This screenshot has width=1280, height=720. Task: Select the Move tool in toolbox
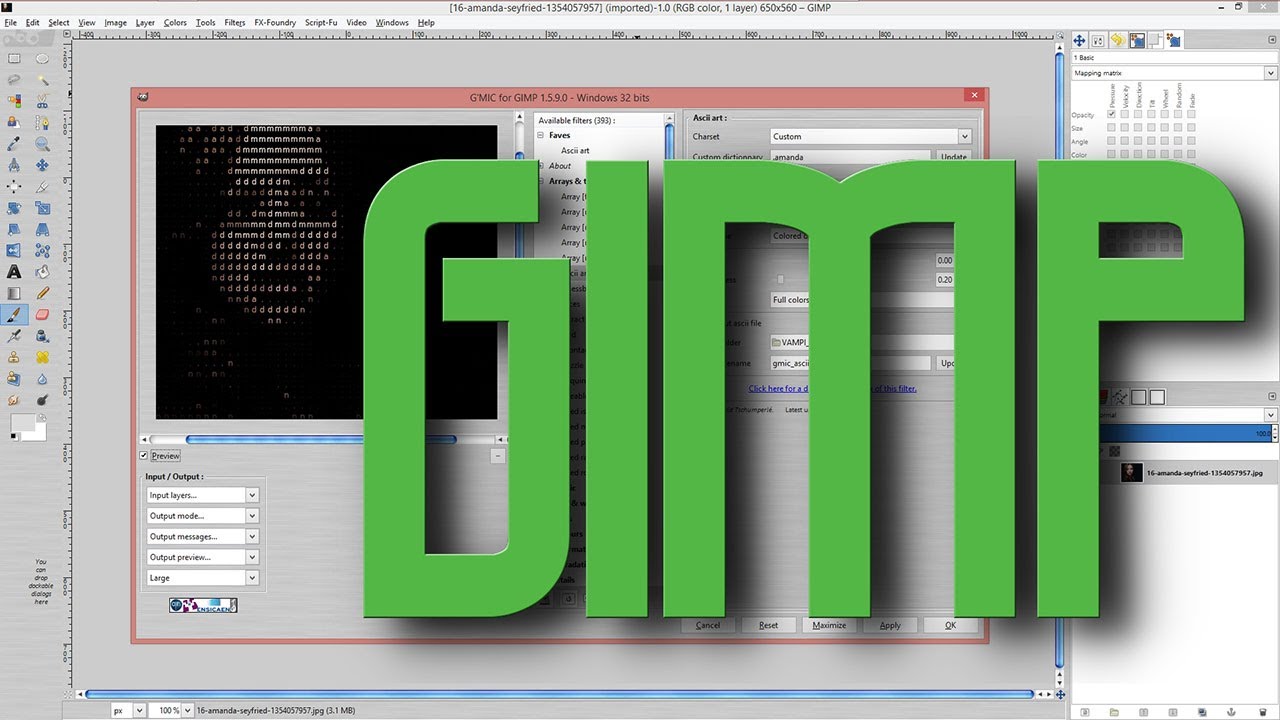click(43, 165)
